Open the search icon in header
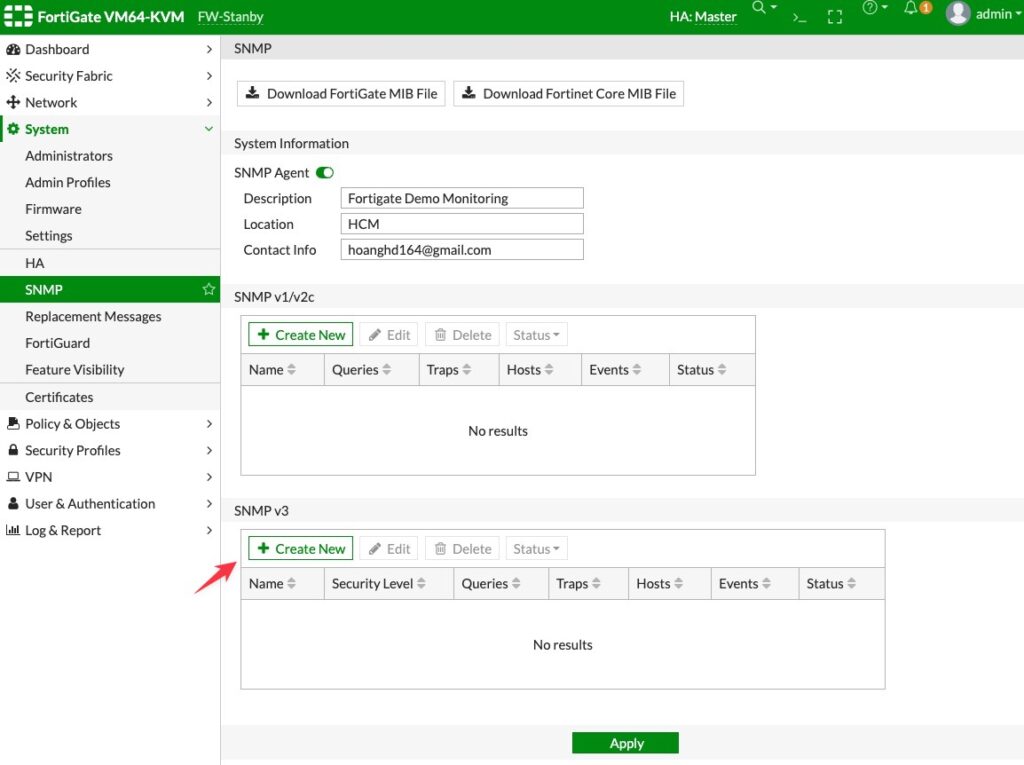The height and width of the screenshot is (765, 1024). (758, 7)
